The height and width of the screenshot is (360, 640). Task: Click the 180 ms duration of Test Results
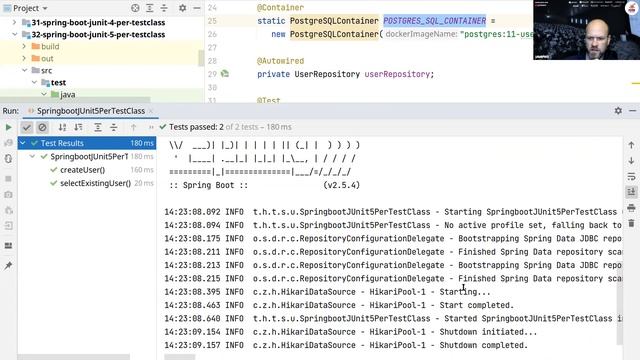point(142,143)
